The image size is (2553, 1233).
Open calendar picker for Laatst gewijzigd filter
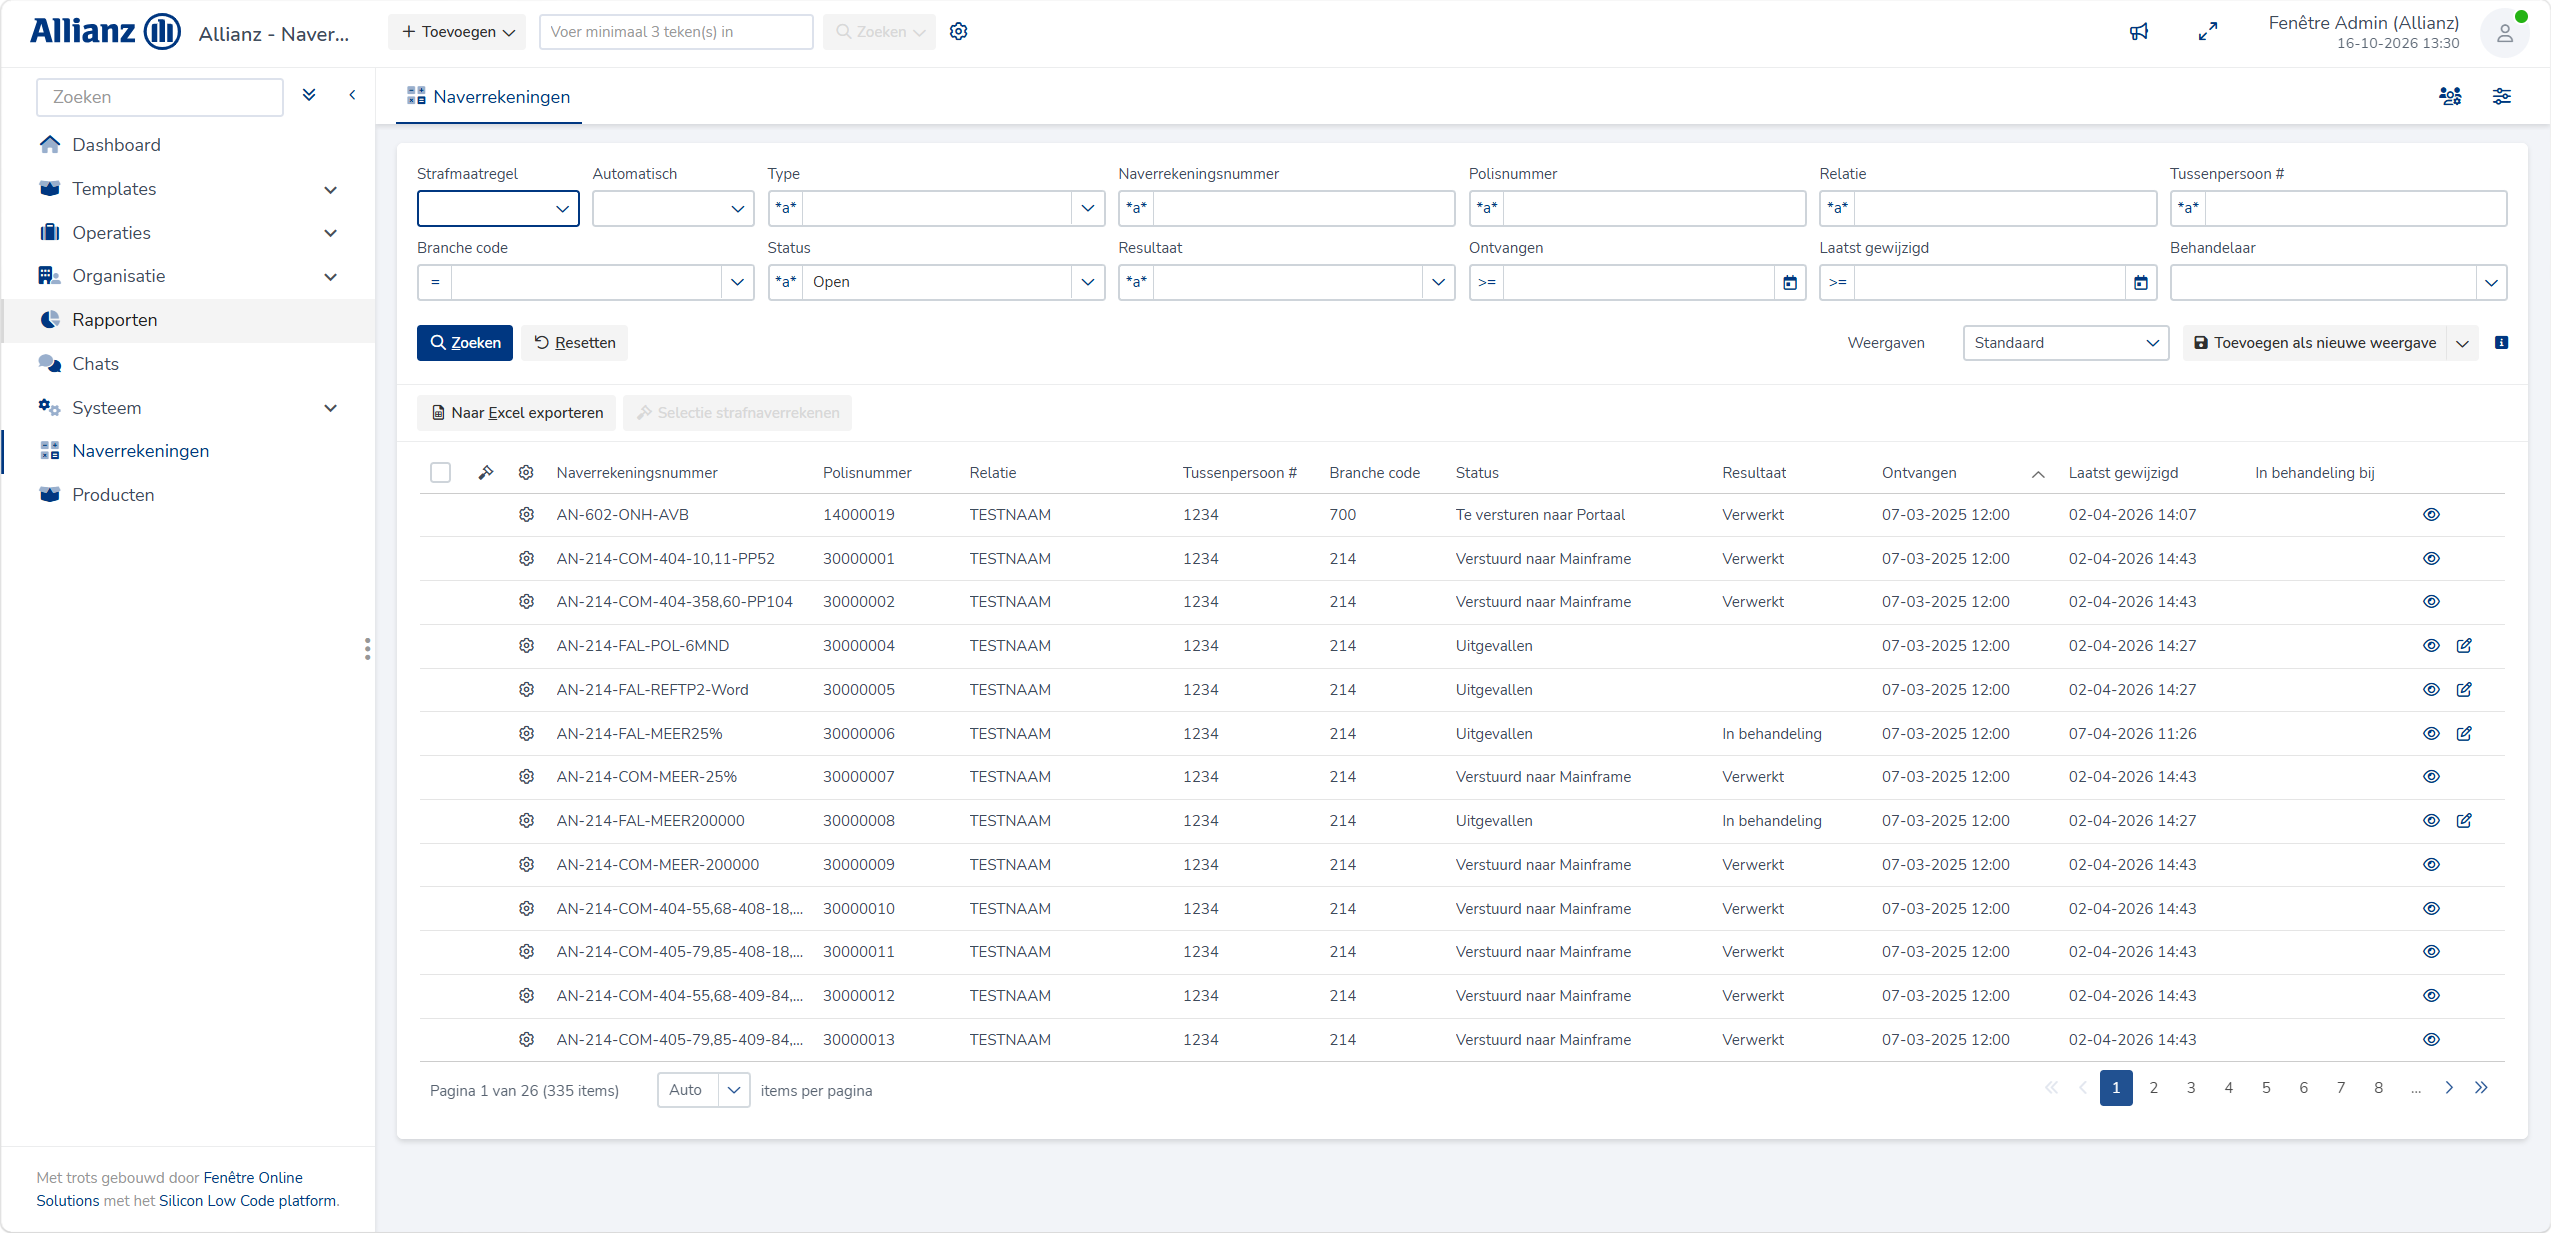pos(2140,283)
